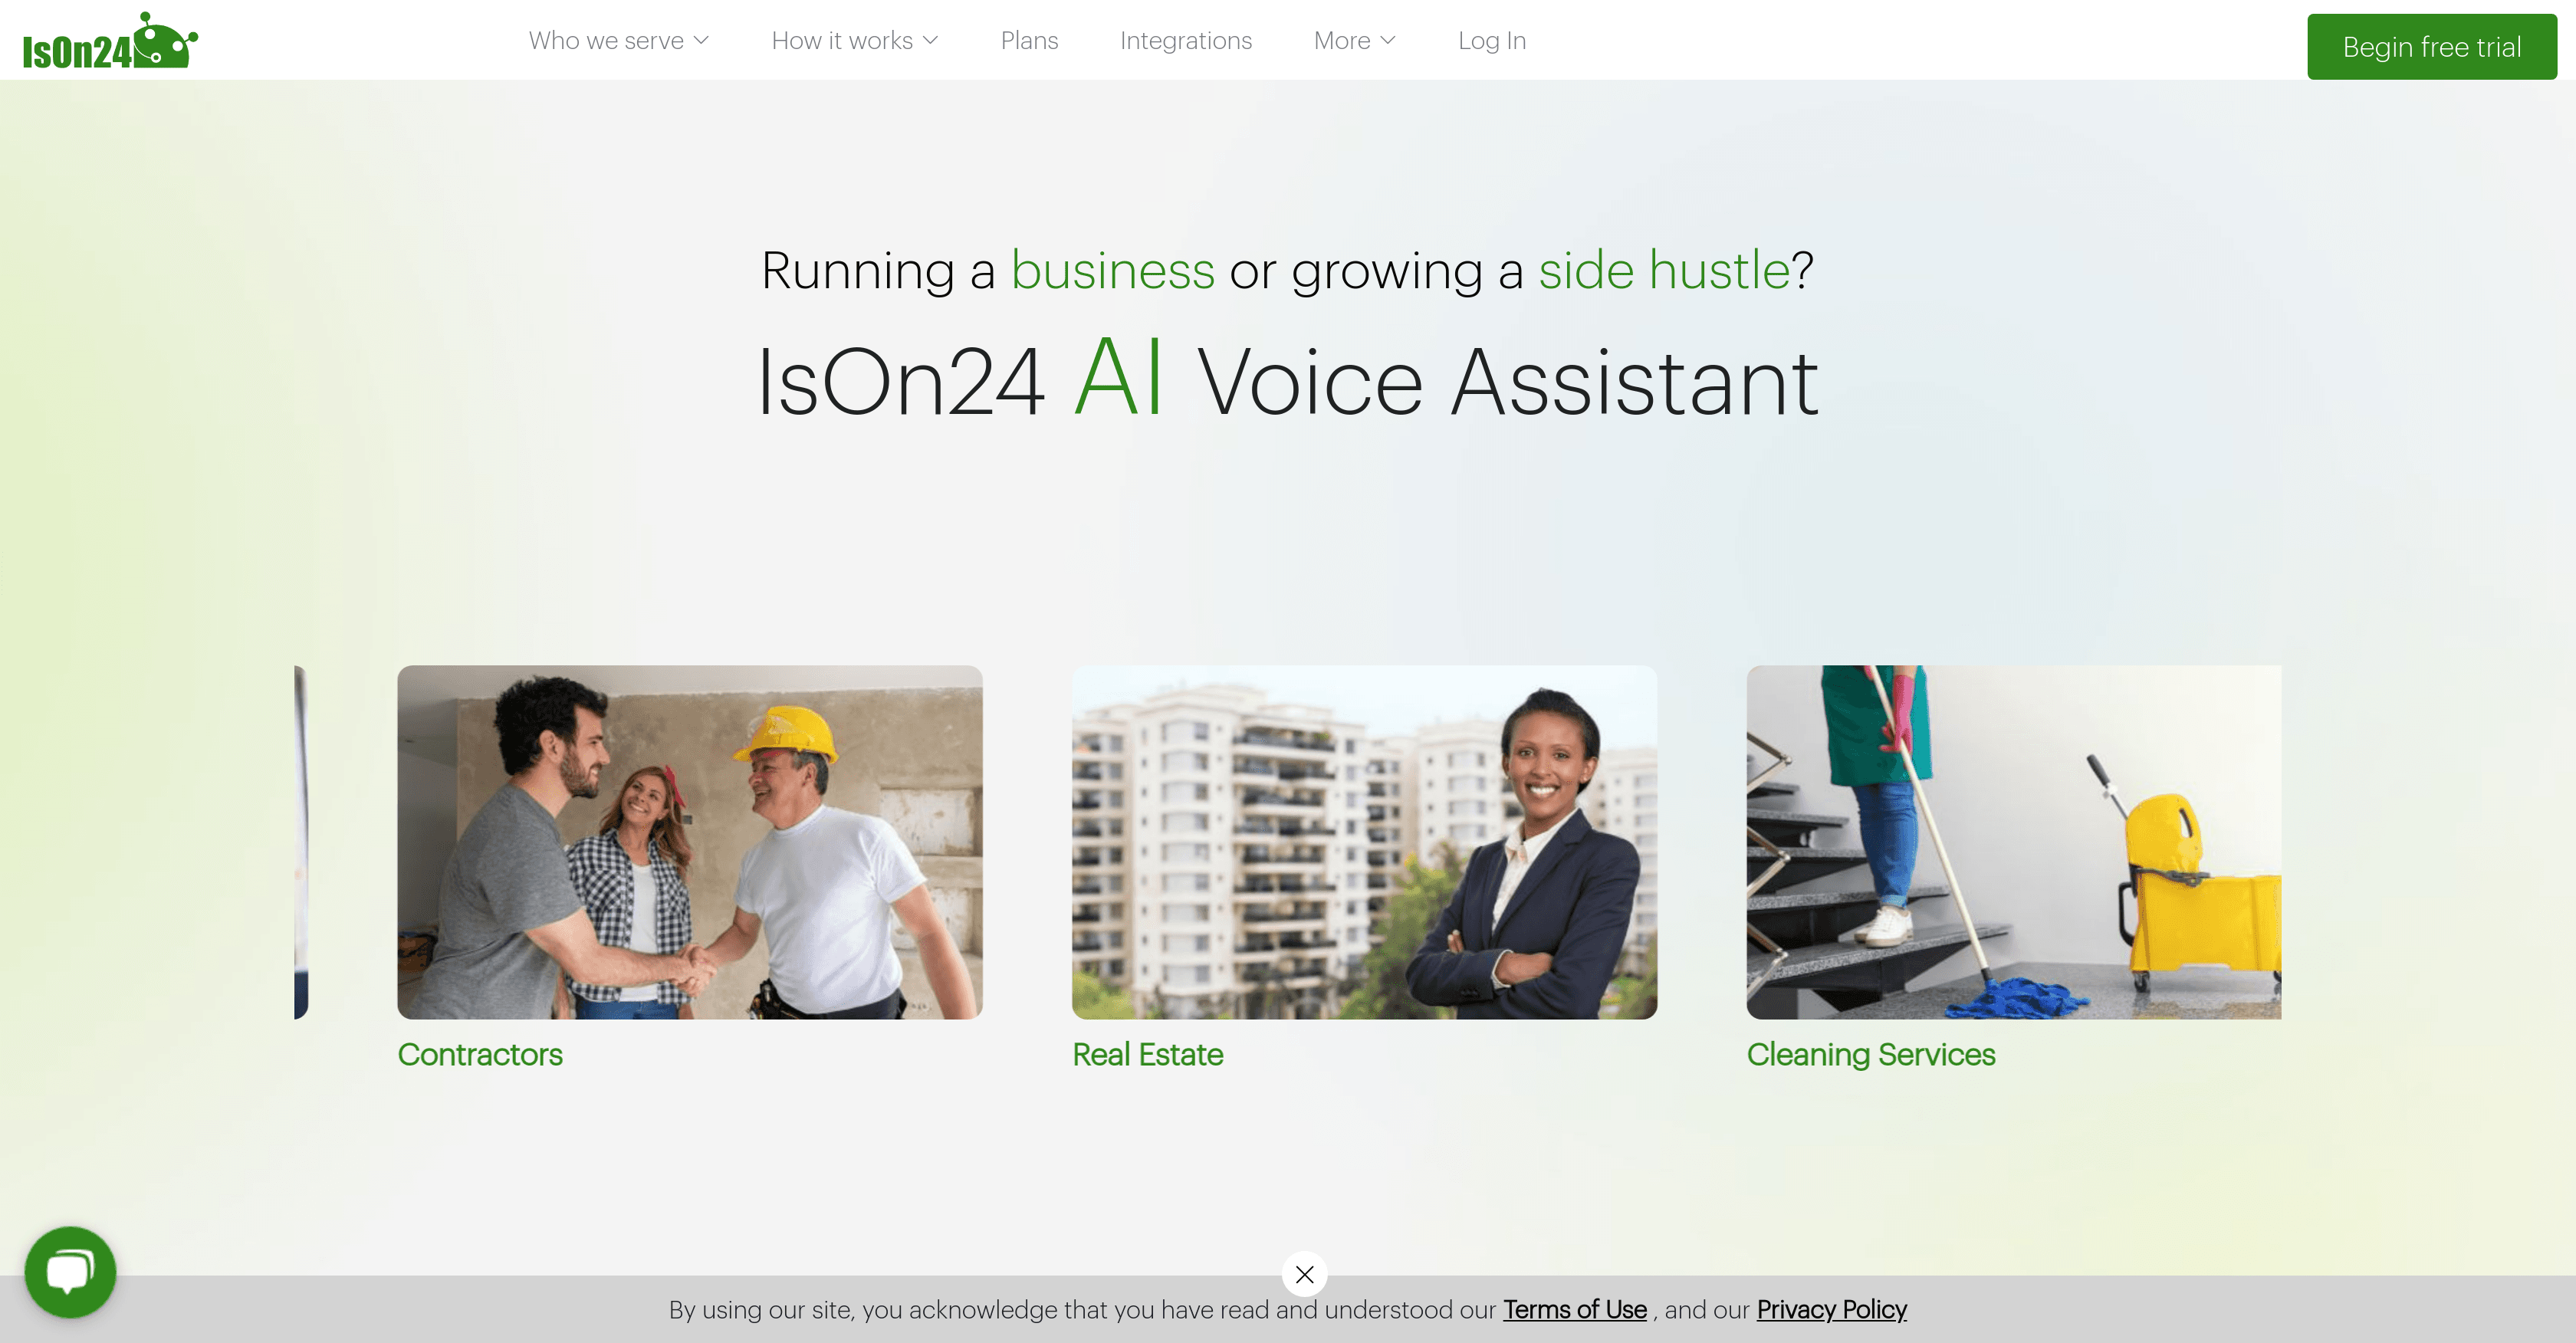Viewport: 2576px width, 1343px height.
Task: Click the Cleaning Services caption link
Action: (1870, 1054)
